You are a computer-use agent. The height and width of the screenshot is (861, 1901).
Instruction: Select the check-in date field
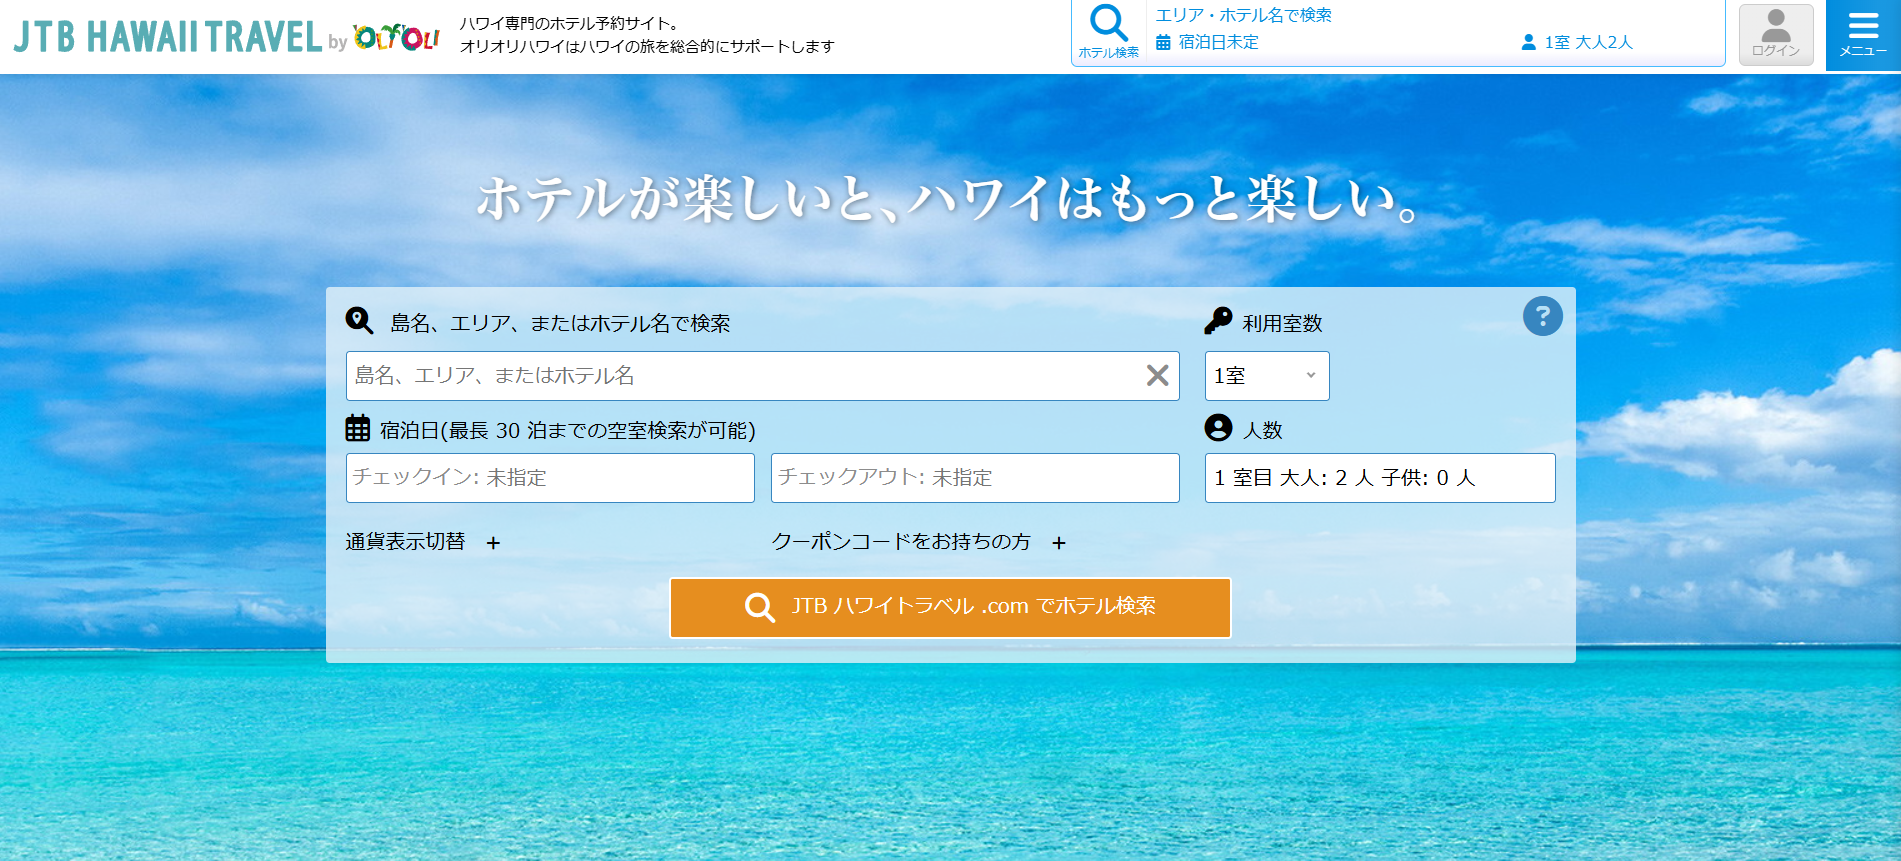click(550, 478)
